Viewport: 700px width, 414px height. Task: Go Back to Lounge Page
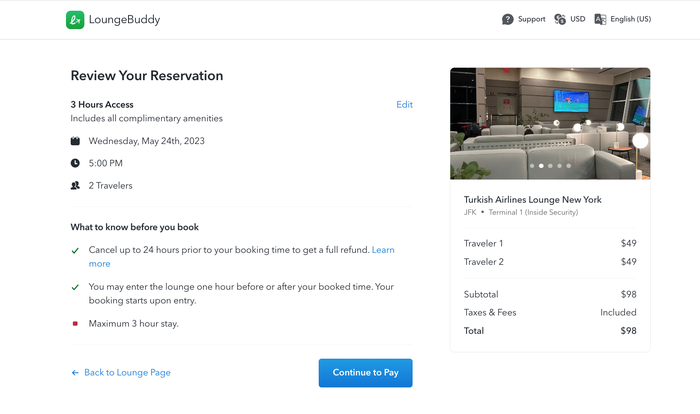tap(127, 372)
